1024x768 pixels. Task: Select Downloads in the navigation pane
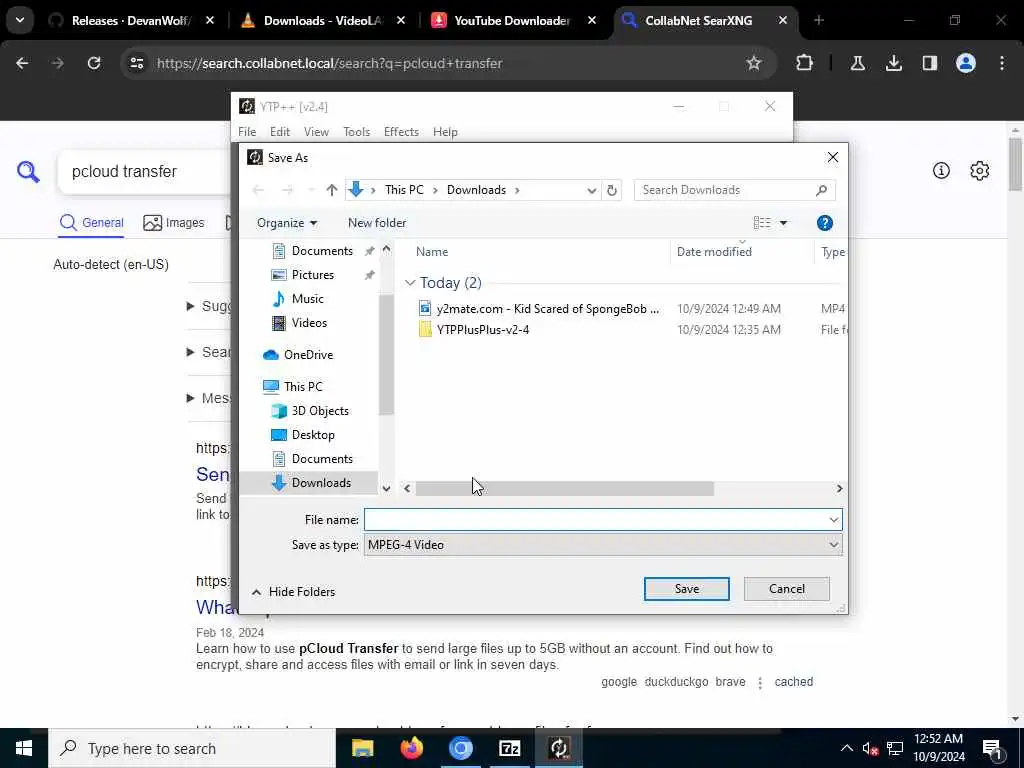point(320,483)
